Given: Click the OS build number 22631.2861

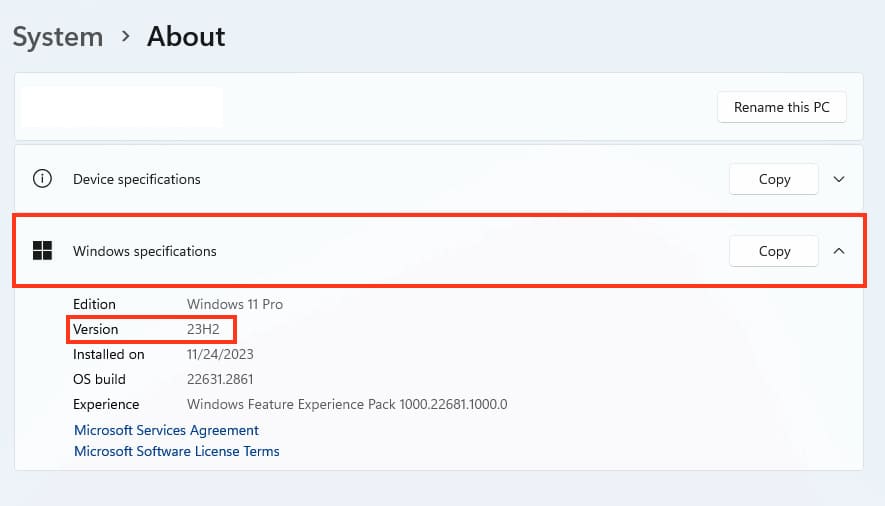Looking at the screenshot, I should tap(222, 379).
